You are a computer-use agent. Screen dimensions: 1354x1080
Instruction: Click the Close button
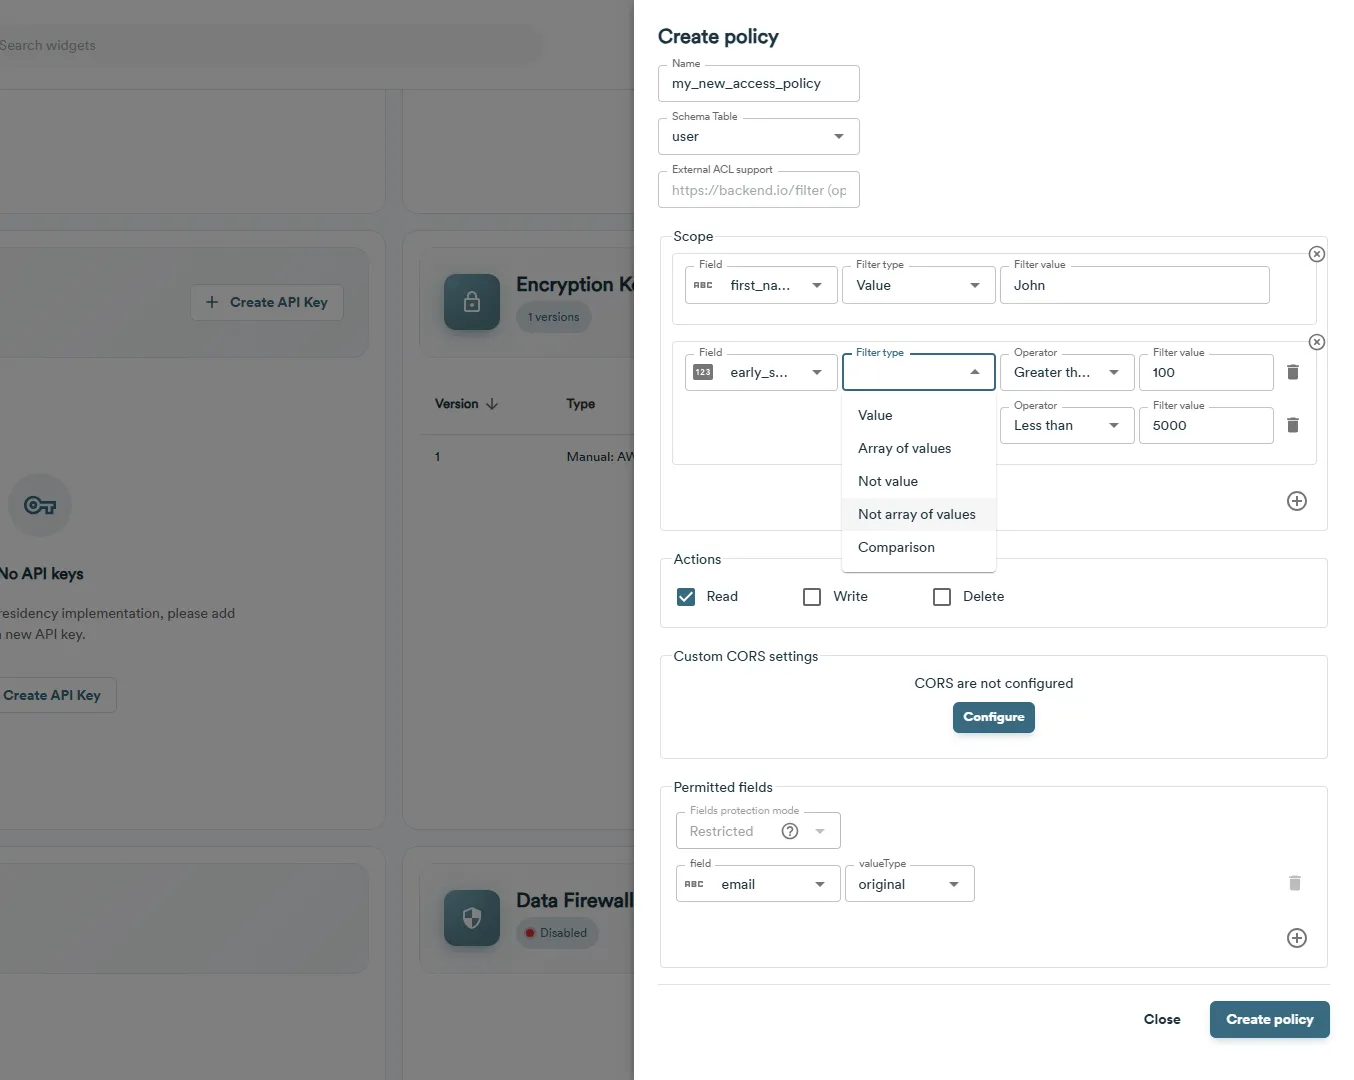click(x=1162, y=1019)
